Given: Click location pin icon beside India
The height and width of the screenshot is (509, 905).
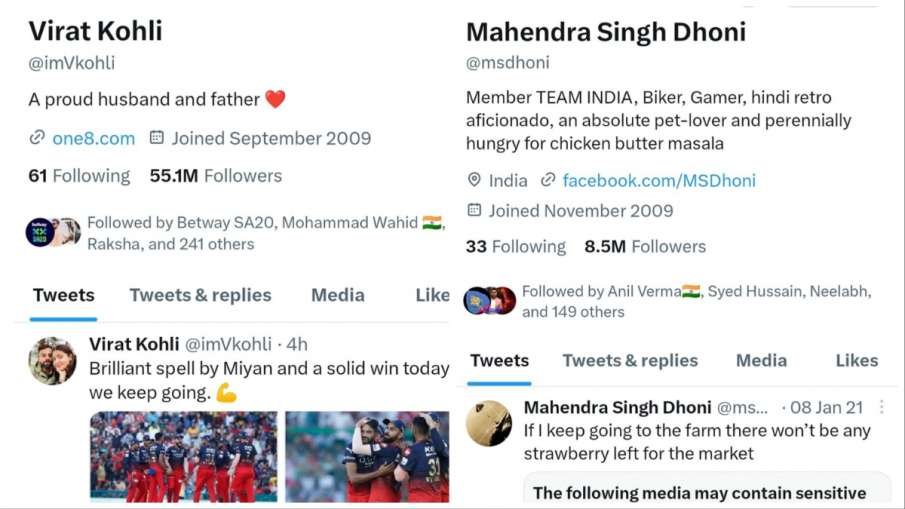Looking at the screenshot, I should pos(474,180).
